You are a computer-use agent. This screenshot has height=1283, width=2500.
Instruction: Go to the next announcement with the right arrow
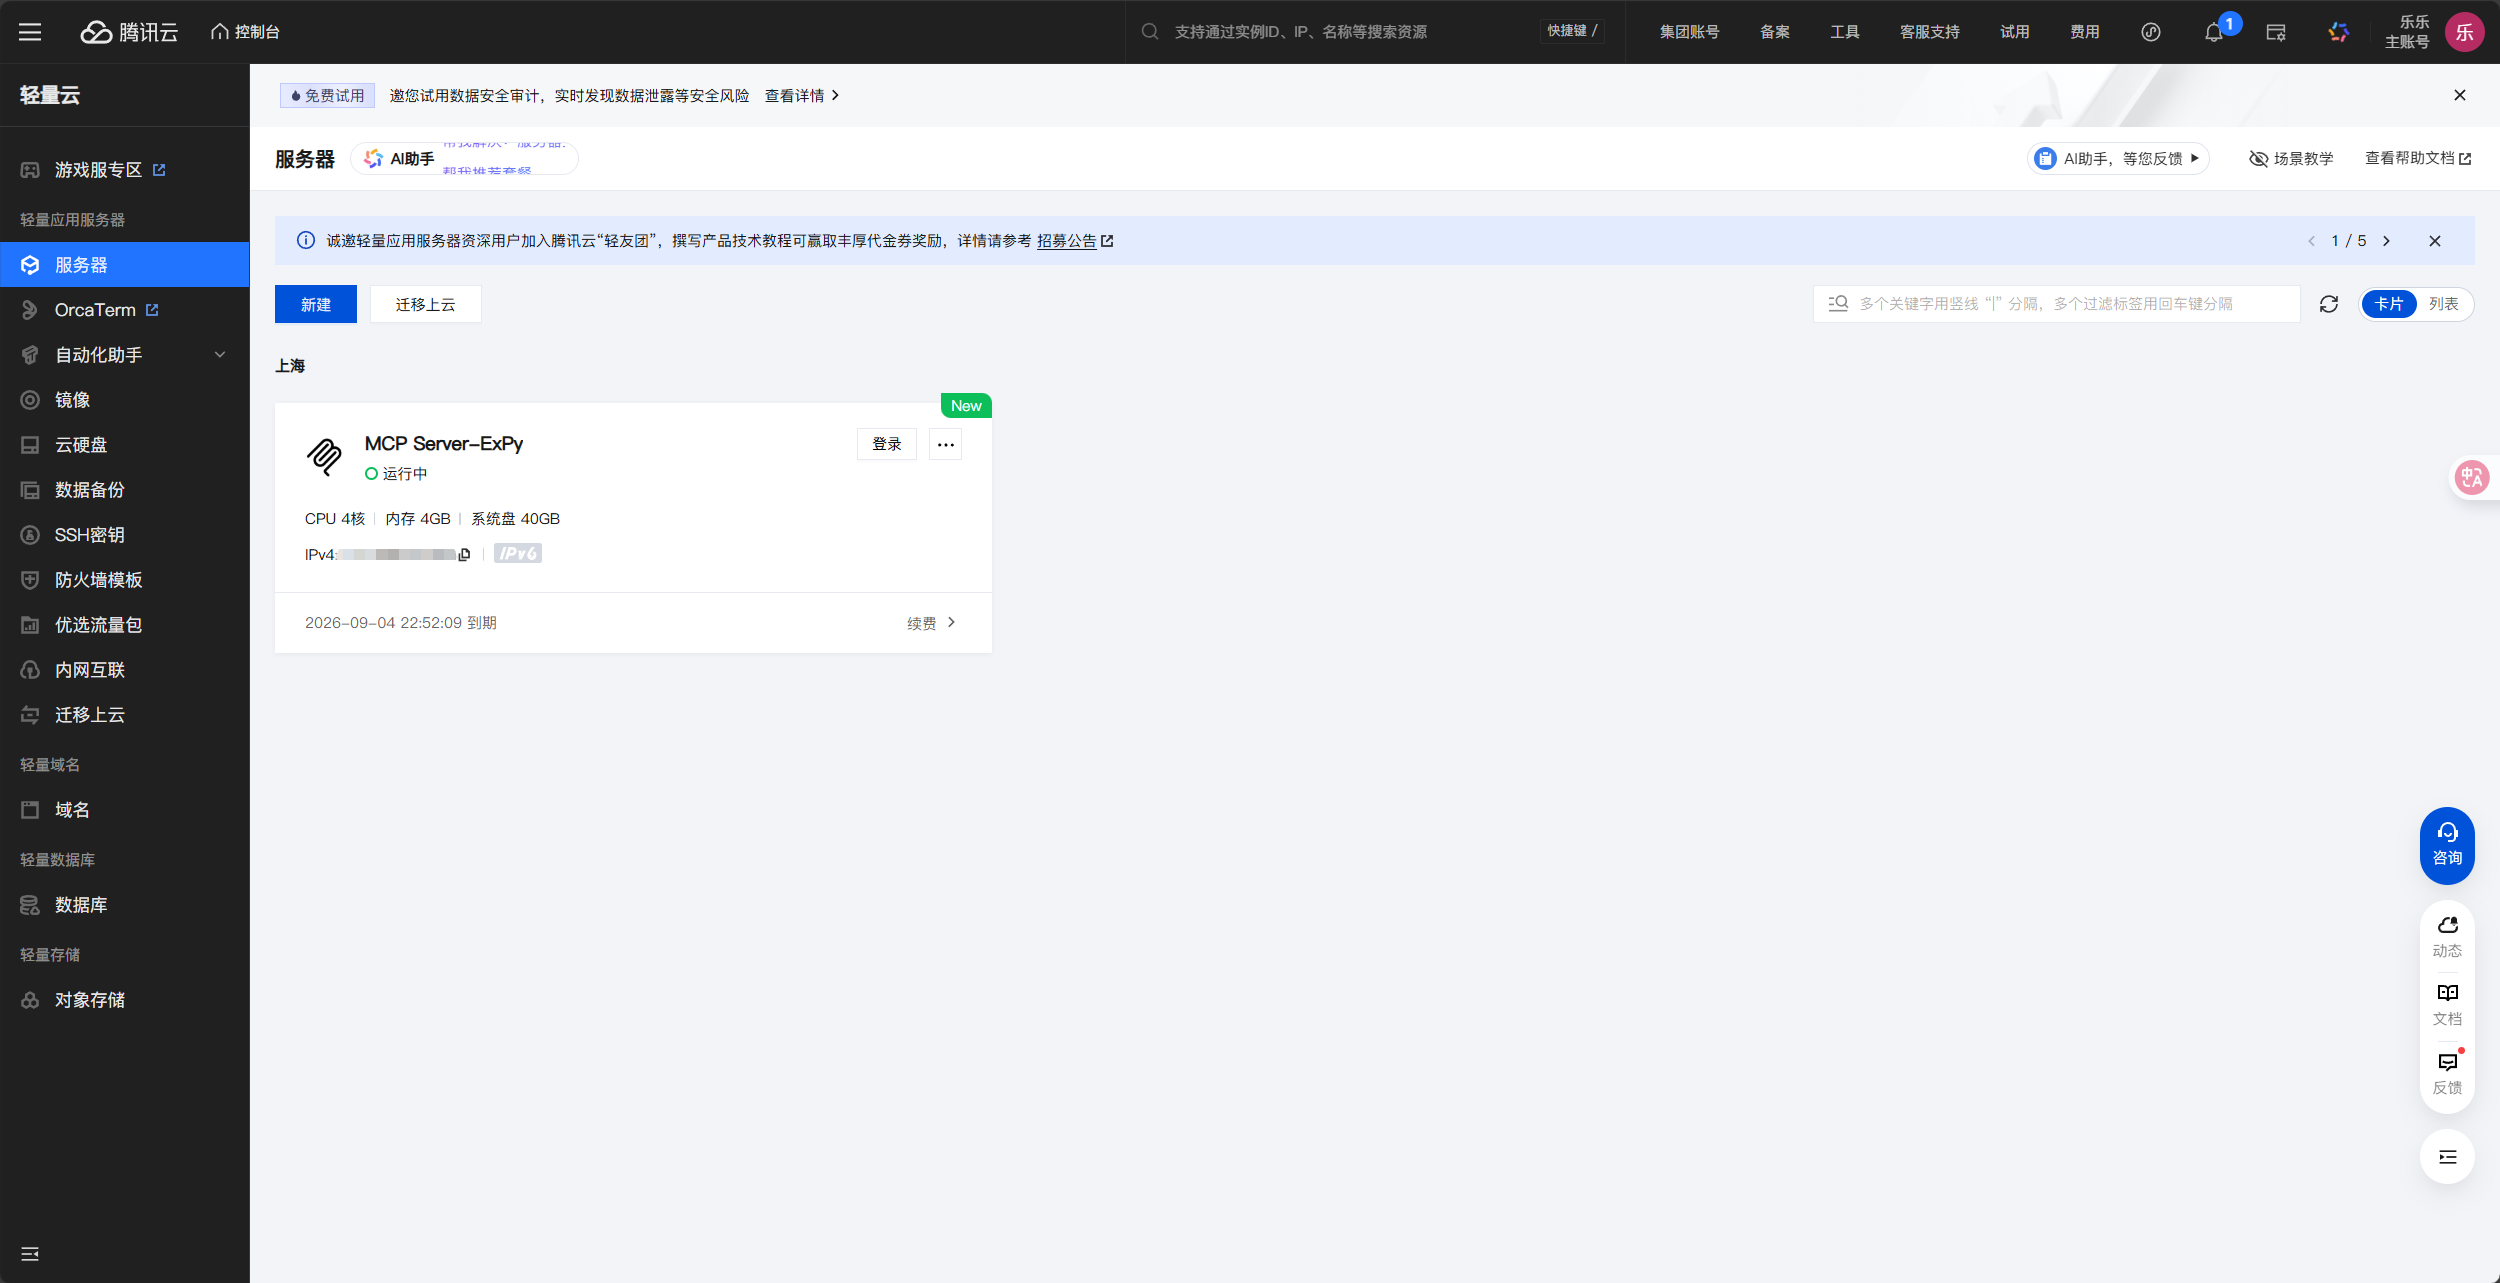point(2386,241)
